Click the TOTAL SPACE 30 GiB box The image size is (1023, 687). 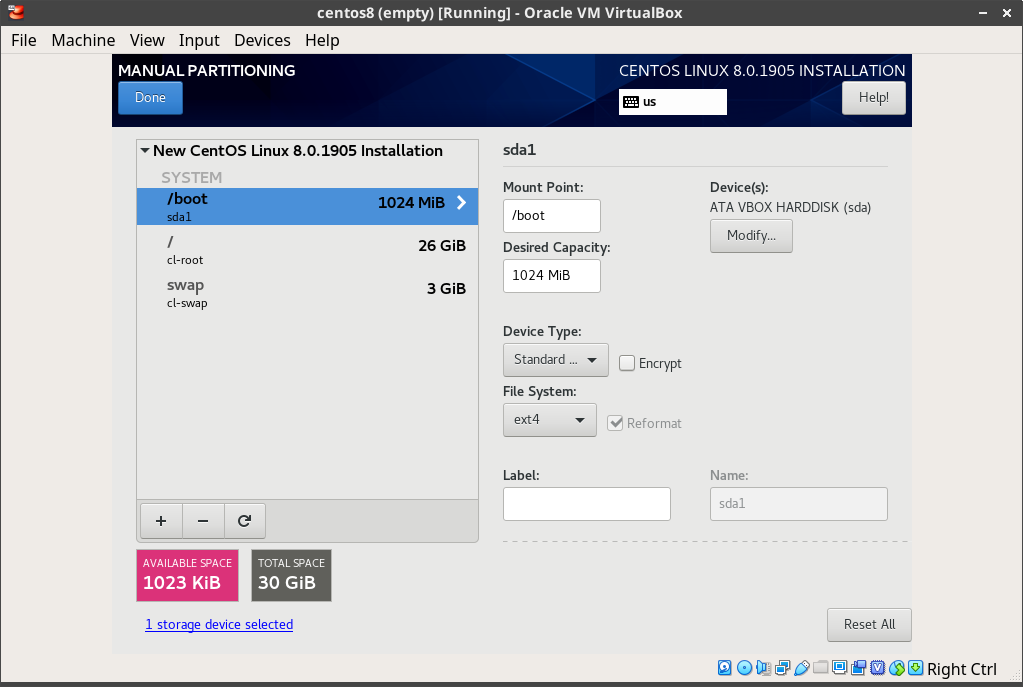[x=291, y=575]
